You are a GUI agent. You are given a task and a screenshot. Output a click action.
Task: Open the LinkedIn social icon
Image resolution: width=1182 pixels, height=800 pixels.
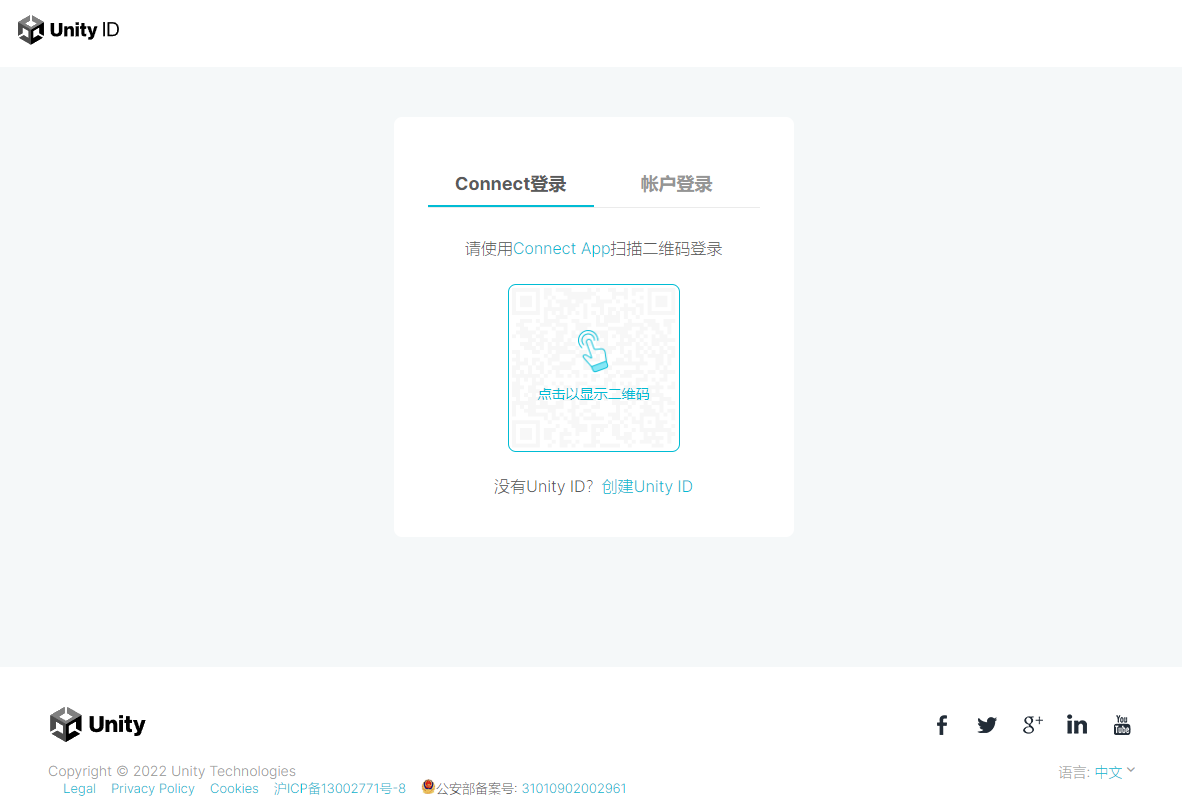(1076, 725)
